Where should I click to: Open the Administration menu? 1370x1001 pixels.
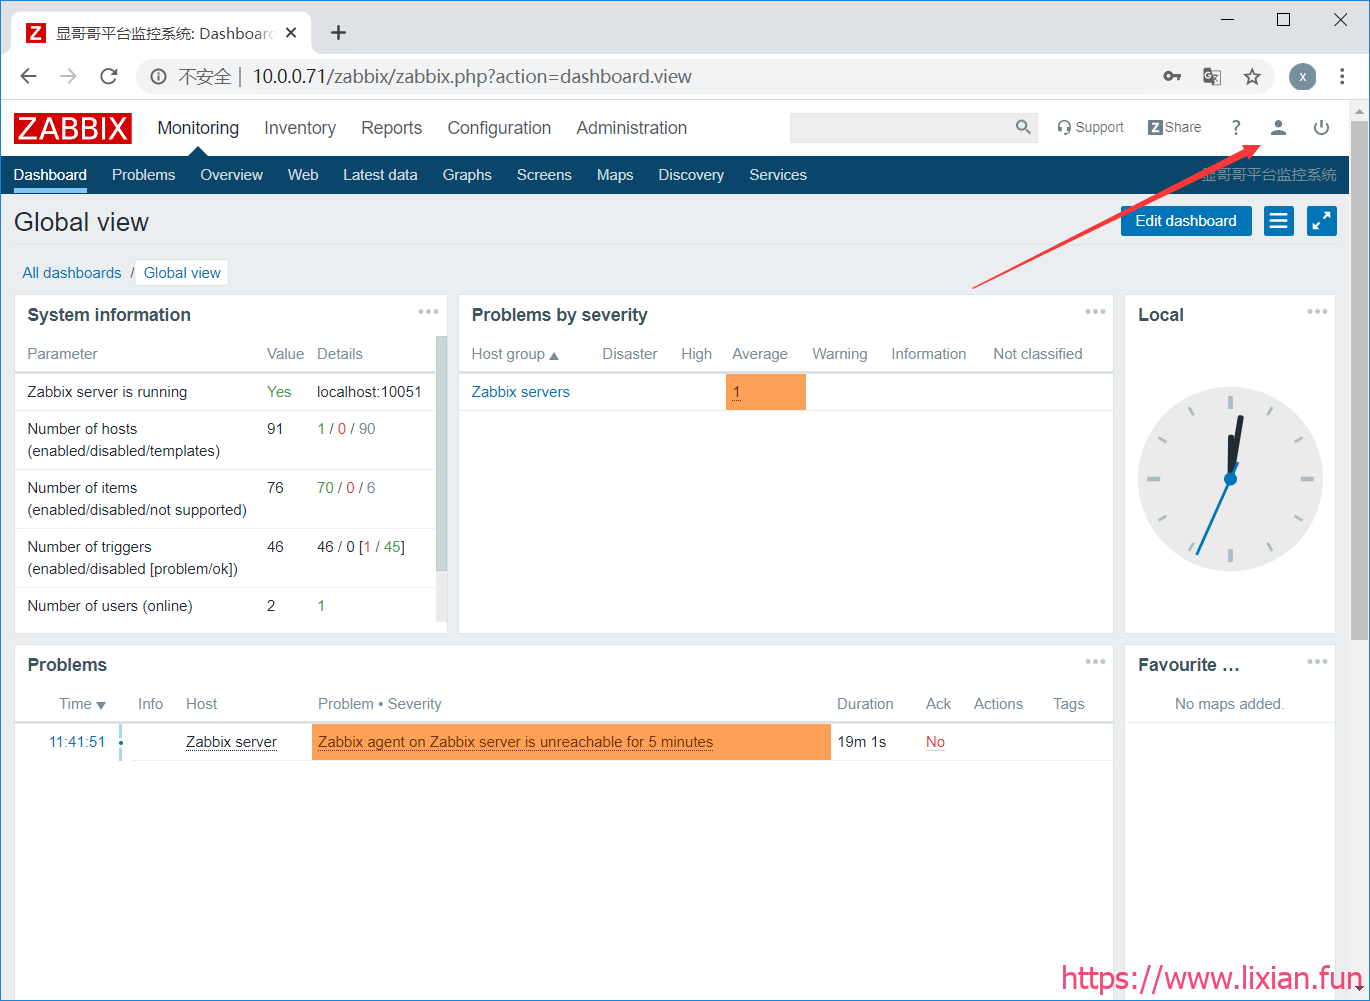[x=631, y=128]
